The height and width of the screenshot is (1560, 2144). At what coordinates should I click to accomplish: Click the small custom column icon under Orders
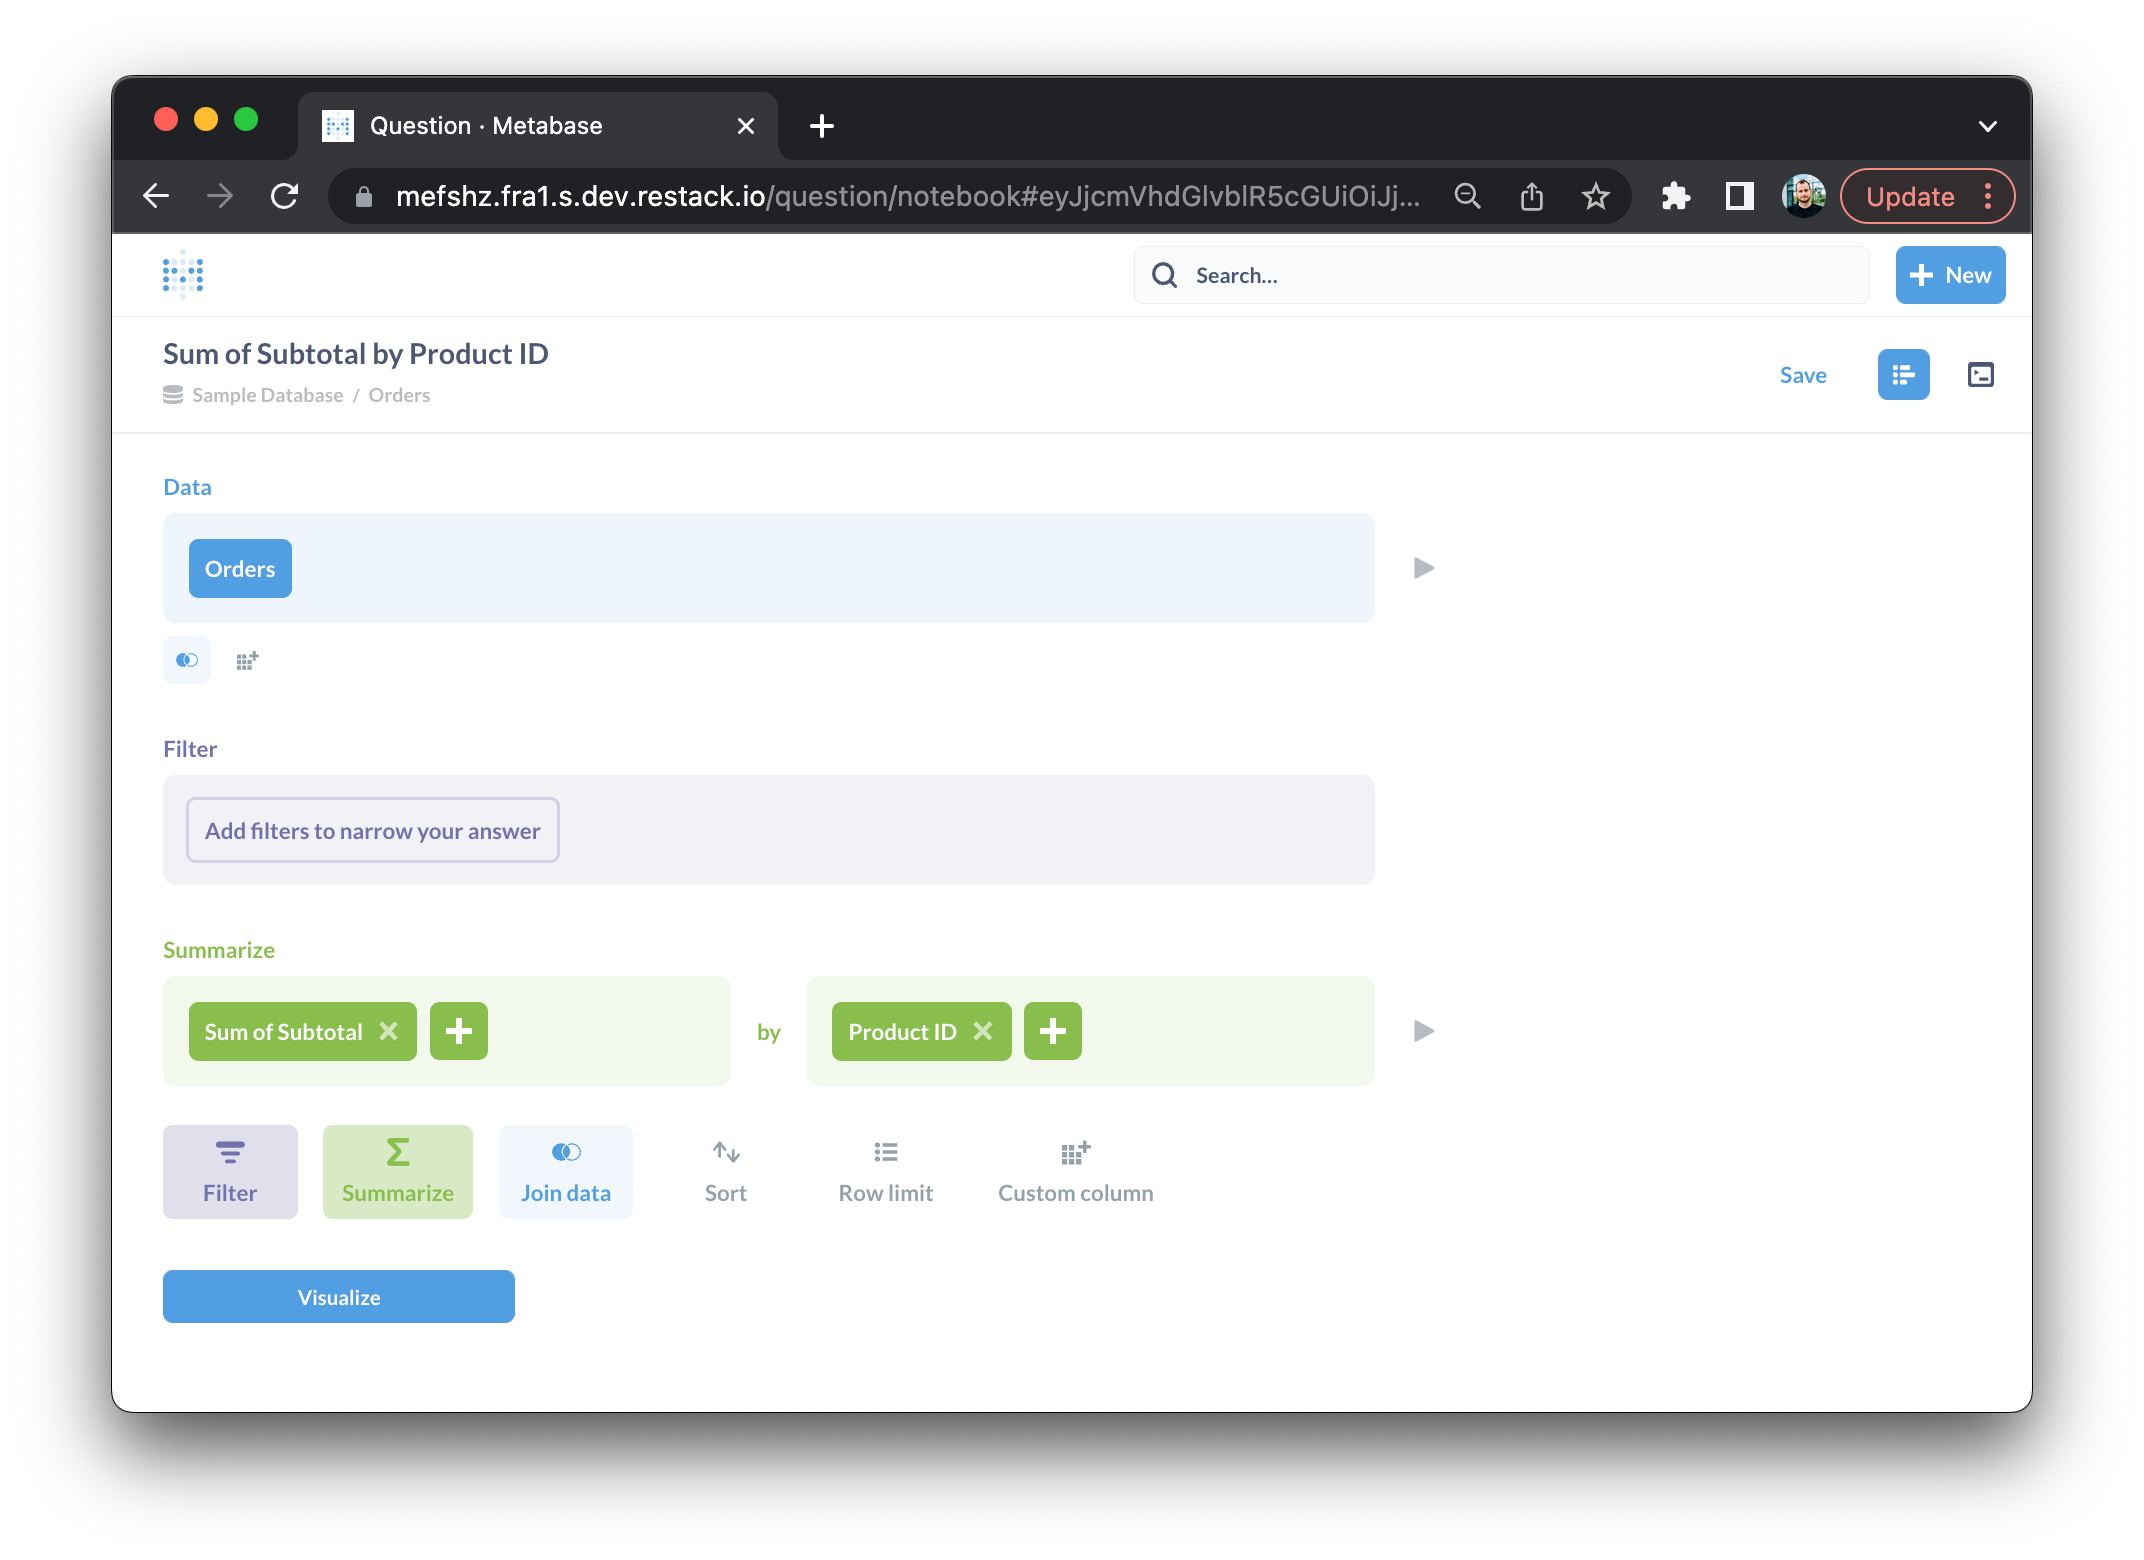pyautogui.click(x=247, y=660)
